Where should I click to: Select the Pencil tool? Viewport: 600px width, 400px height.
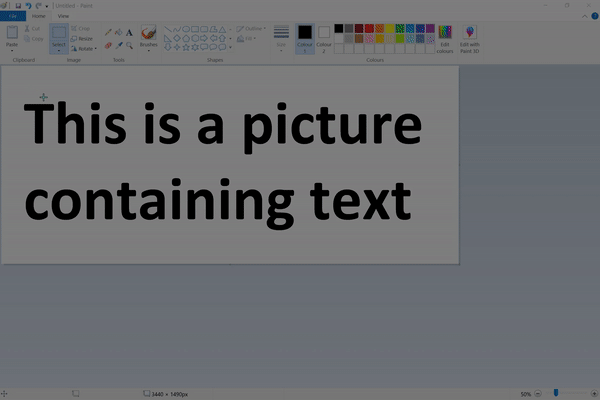pyautogui.click(x=108, y=33)
